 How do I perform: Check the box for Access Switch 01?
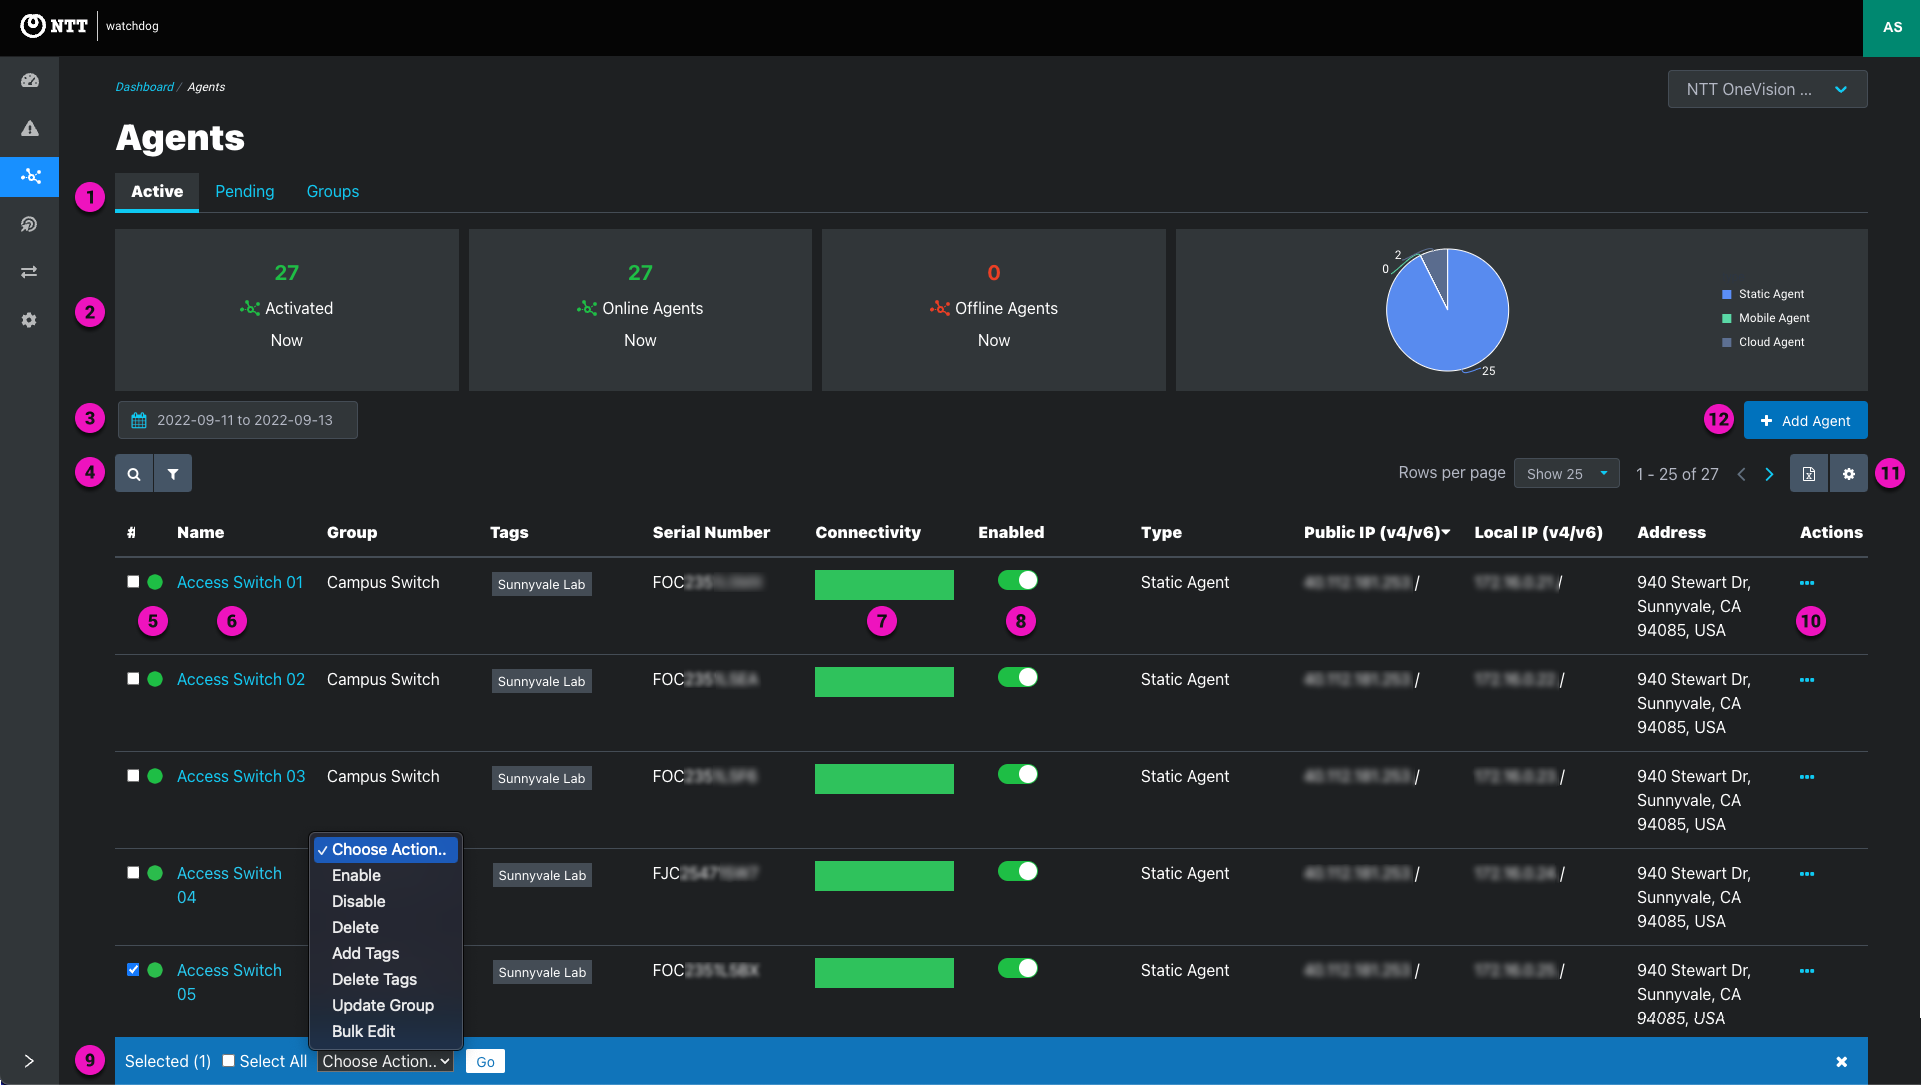point(133,581)
